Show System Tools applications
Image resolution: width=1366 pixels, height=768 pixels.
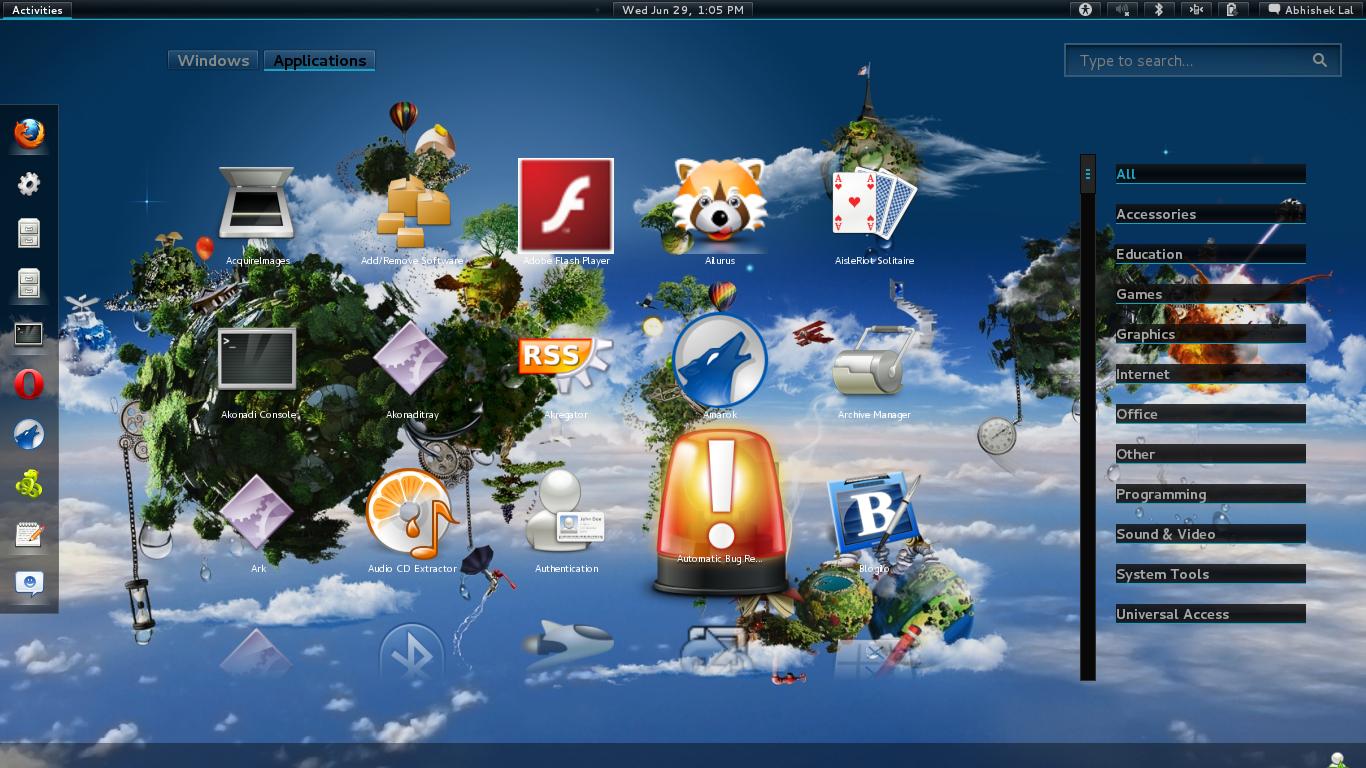[x=1211, y=574]
